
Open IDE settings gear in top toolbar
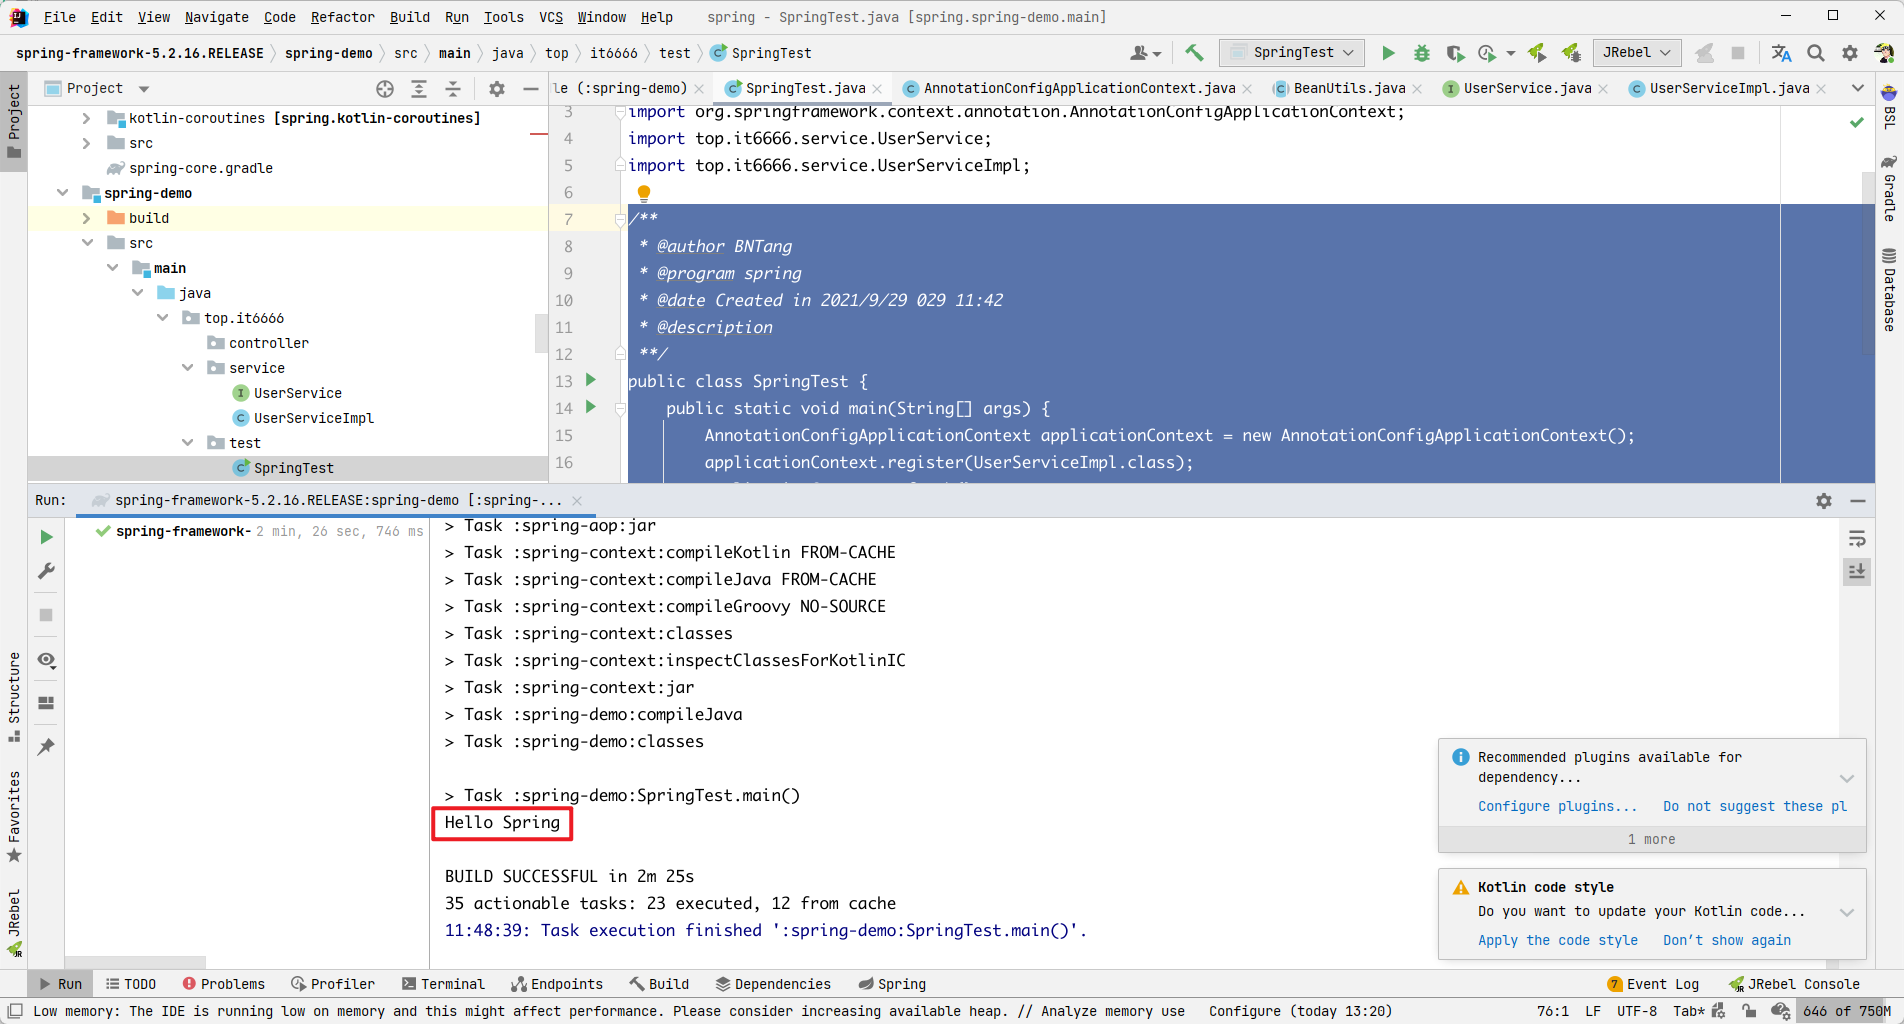(1850, 53)
